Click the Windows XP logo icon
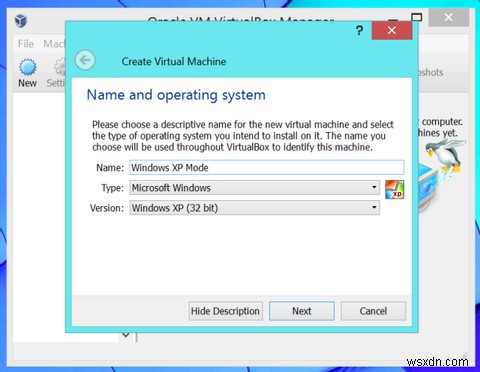The height and width of the screenshot is (372, 480). (x=395, y=189)
